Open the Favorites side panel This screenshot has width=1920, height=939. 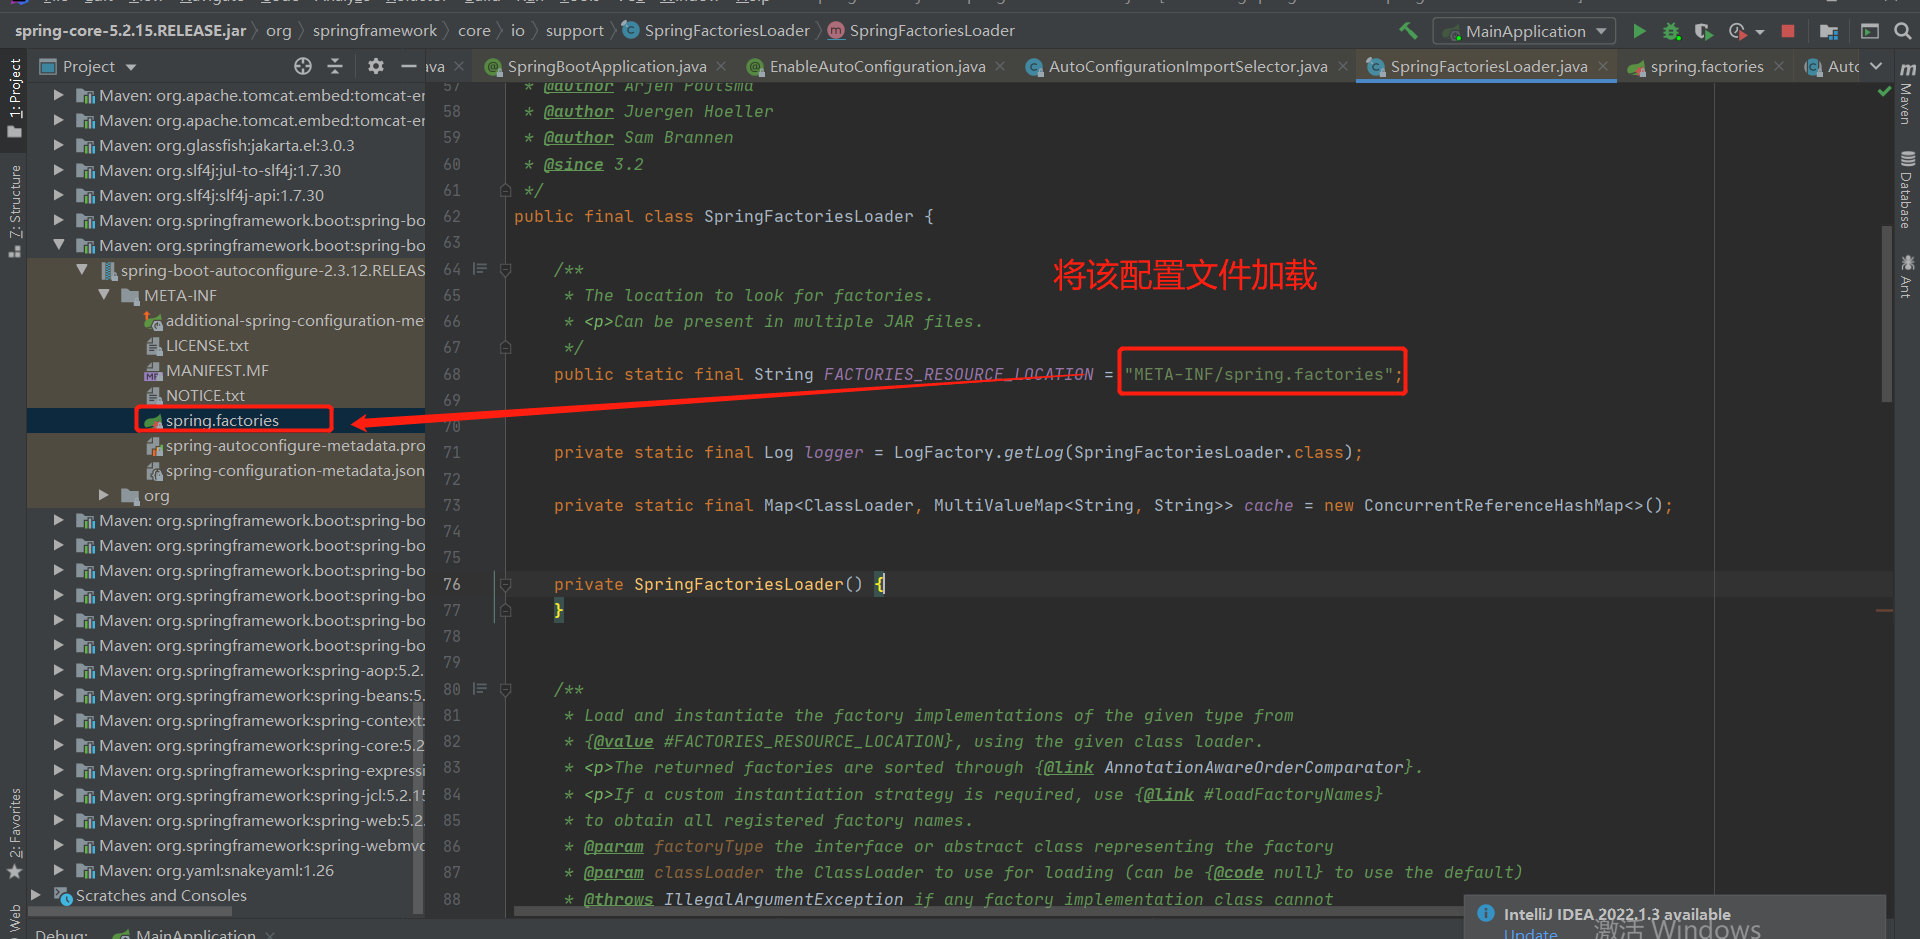(14, 832)
